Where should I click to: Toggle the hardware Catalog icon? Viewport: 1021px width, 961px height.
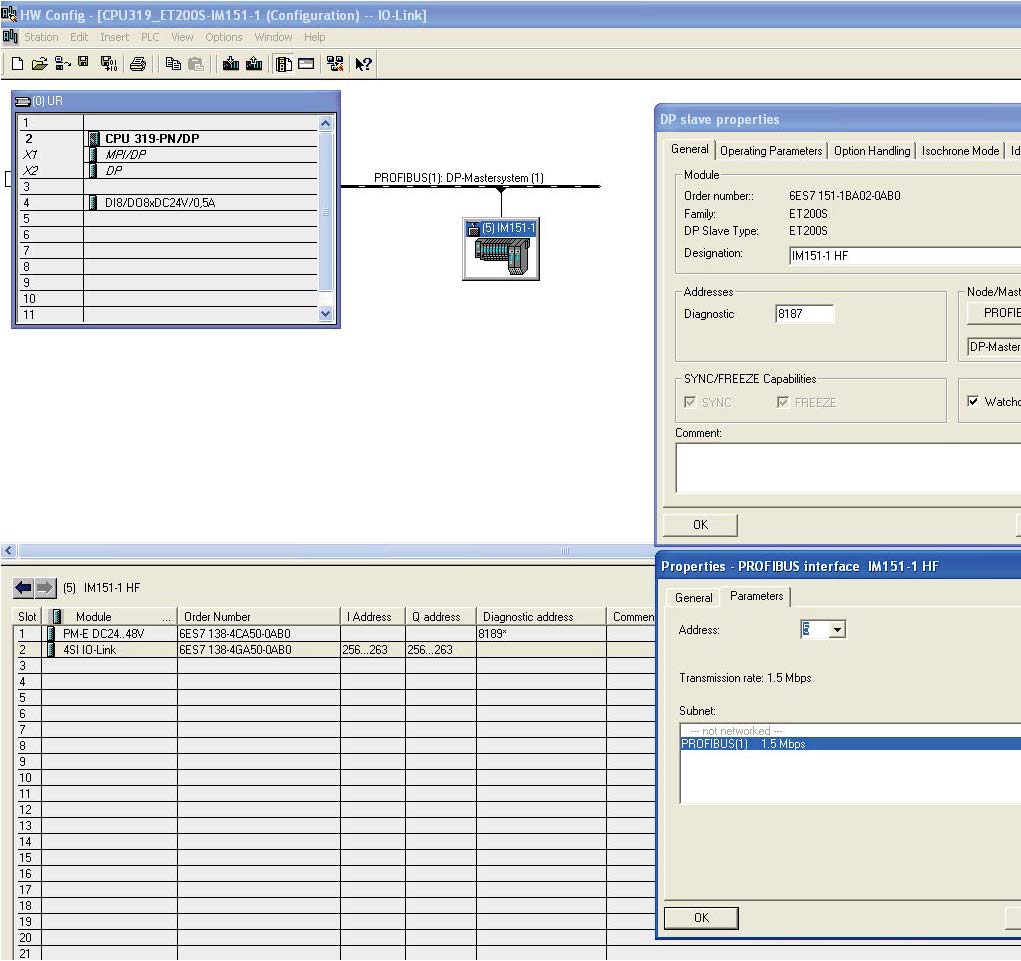click(x=283, y=63)
